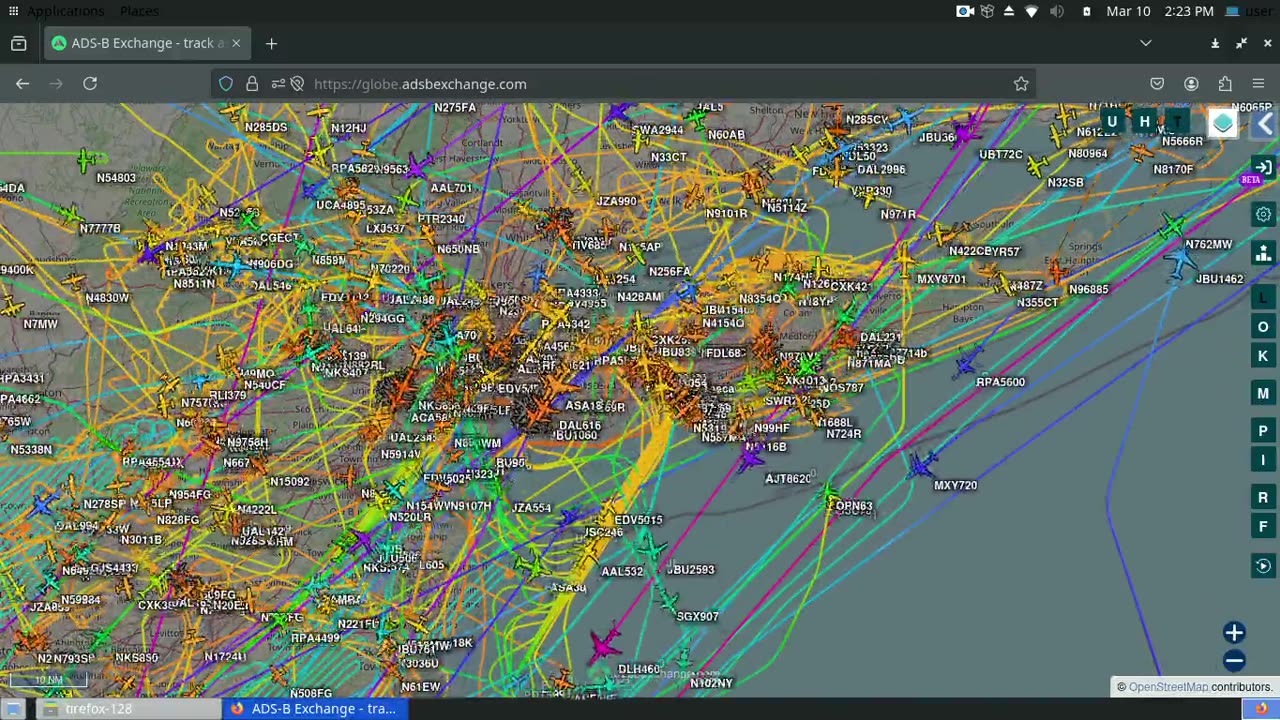Screen dimensions: 1280x720
Task: Open the user session menu
Action: [x=1249, y=11]
